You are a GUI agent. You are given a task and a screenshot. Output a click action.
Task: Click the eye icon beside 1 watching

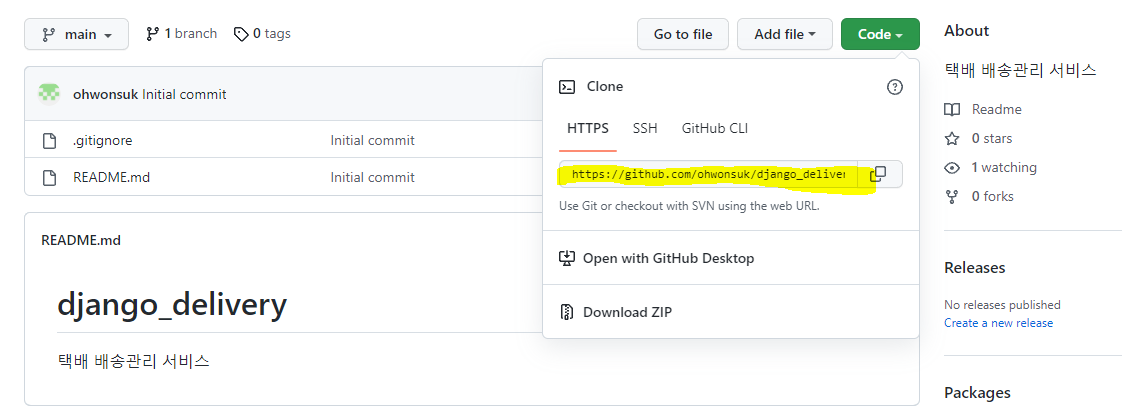click(x=952, y=168)
